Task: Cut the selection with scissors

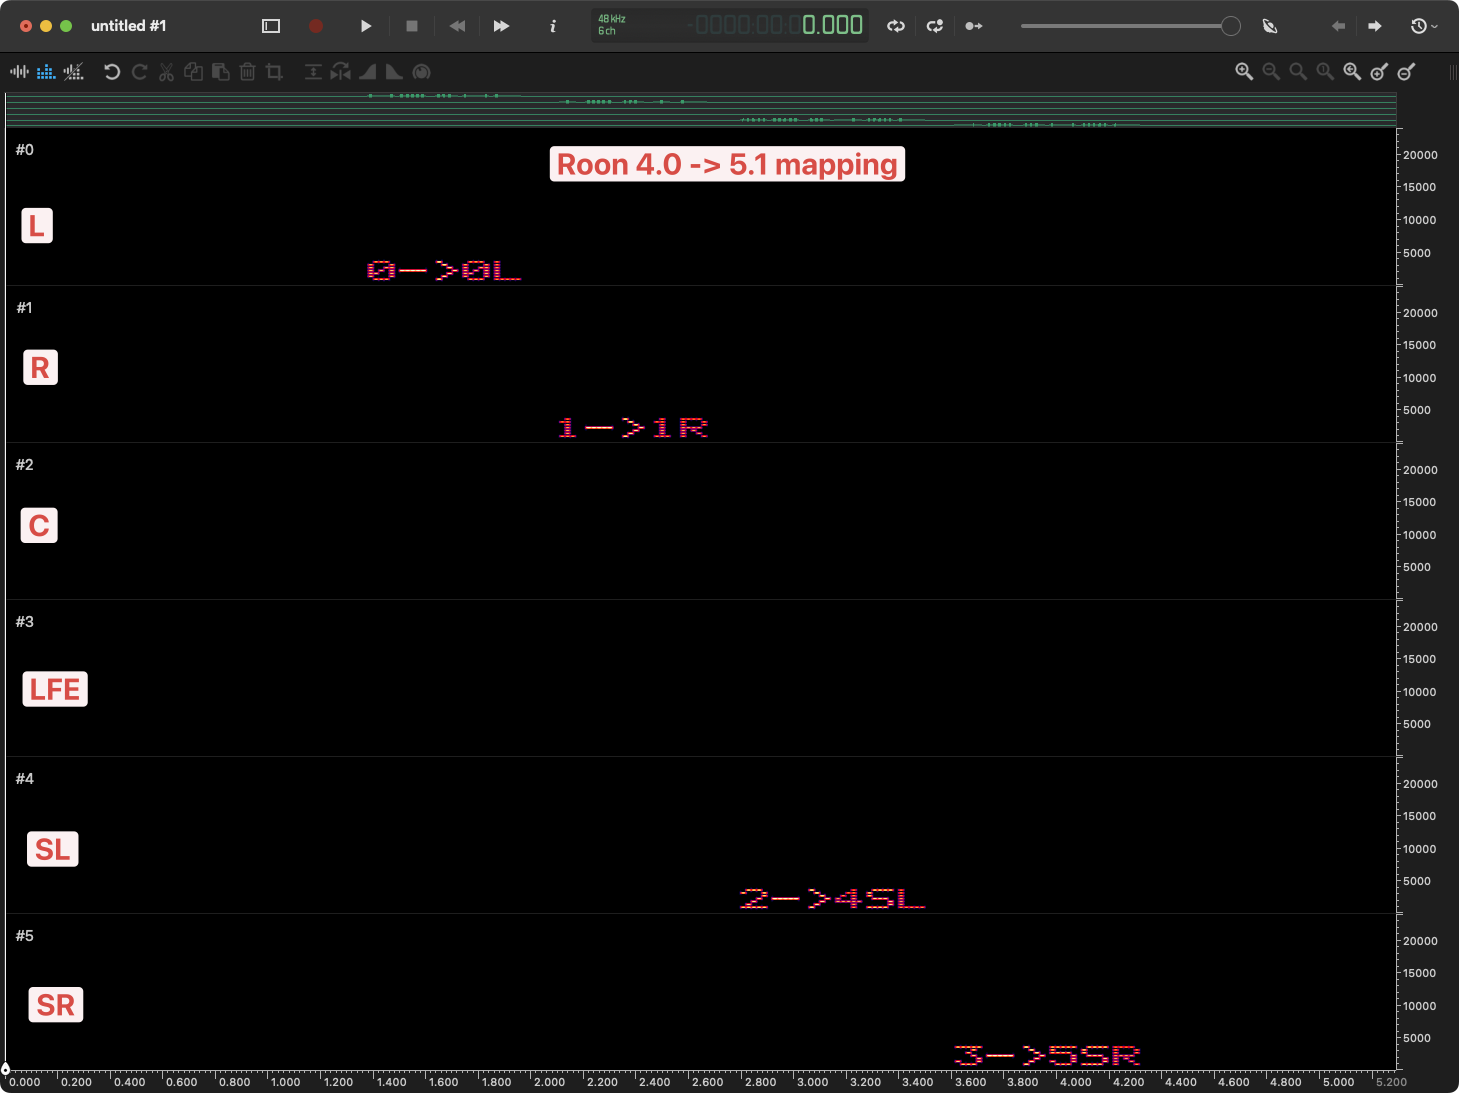Action: point(166,72)
